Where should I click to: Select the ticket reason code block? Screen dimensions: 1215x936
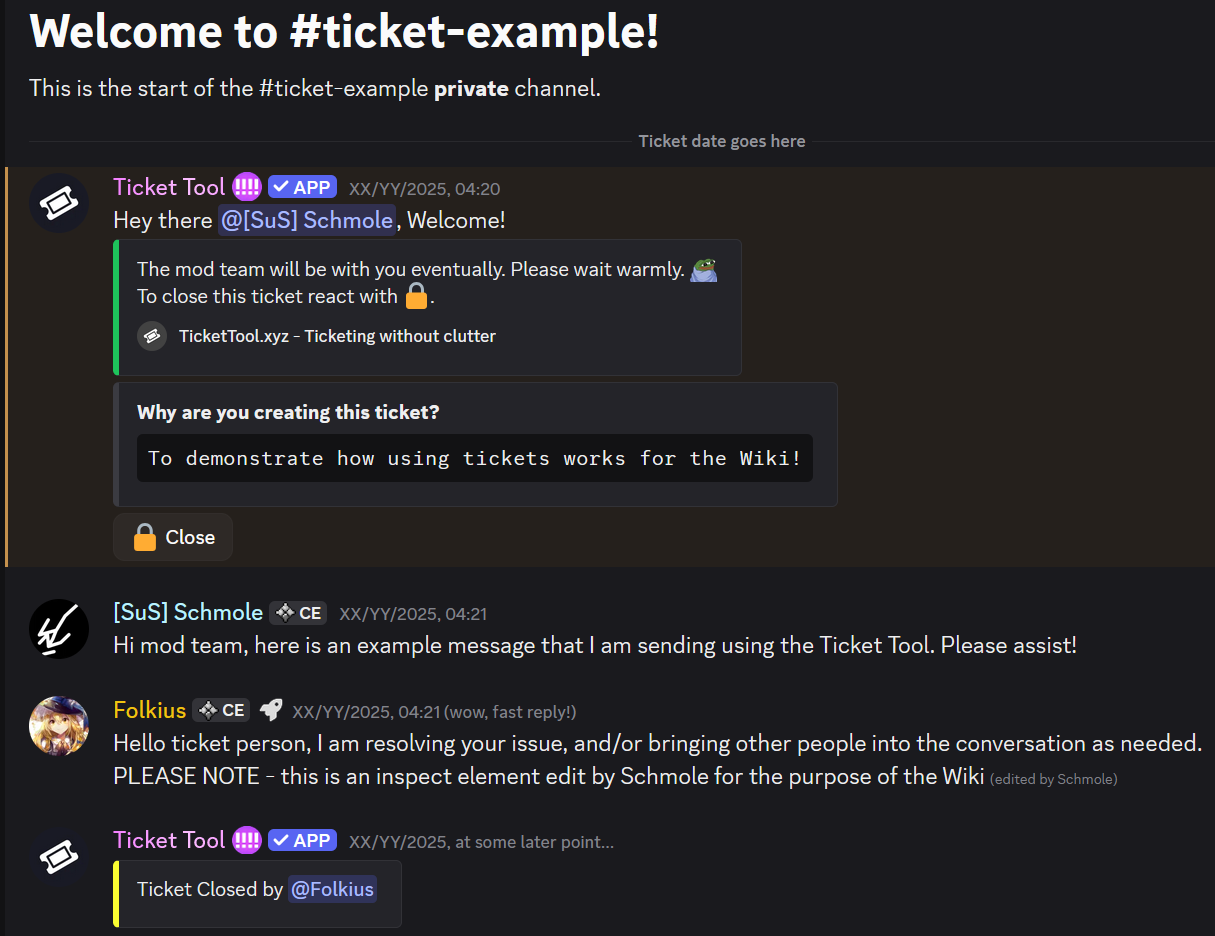click(474, 458)
